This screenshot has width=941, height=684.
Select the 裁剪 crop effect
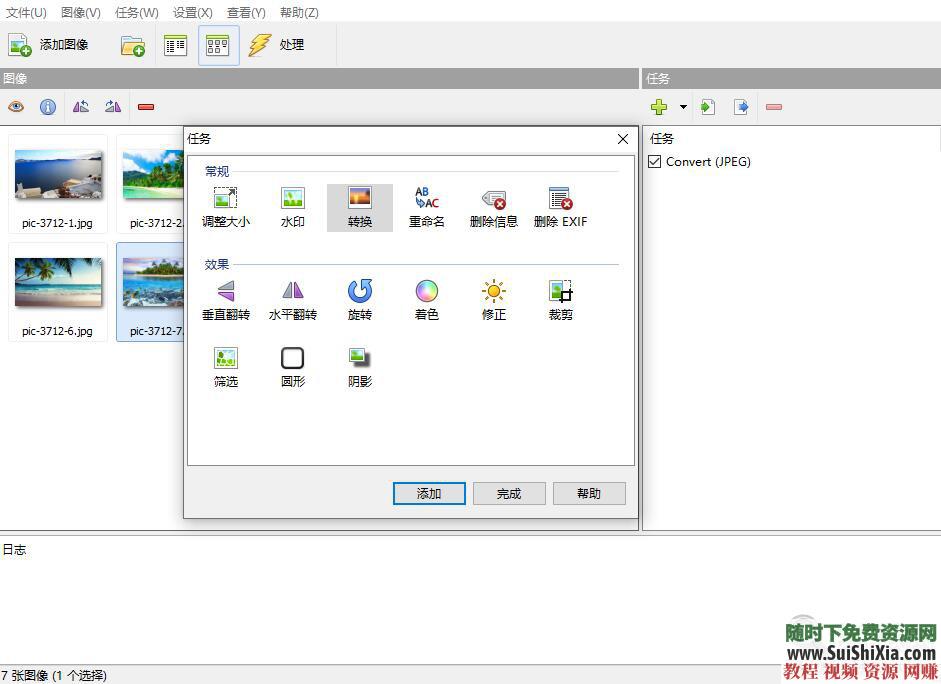coord(560,292)
